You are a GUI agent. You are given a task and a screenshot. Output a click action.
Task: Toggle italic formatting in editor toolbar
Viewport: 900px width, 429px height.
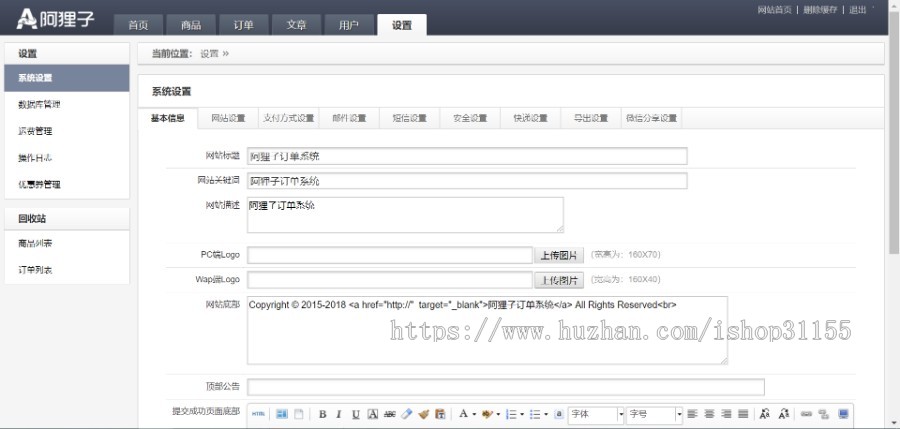pyautogui.click(x=339, y=414)
